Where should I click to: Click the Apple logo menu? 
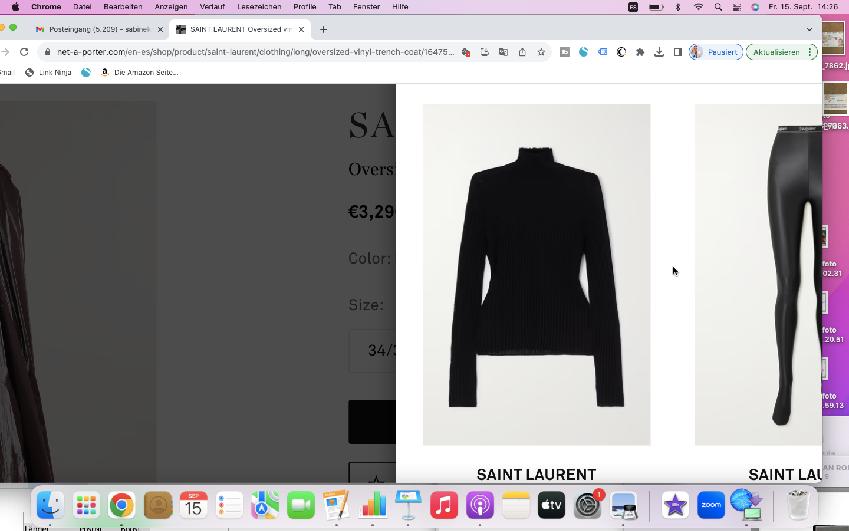[15, 6]
